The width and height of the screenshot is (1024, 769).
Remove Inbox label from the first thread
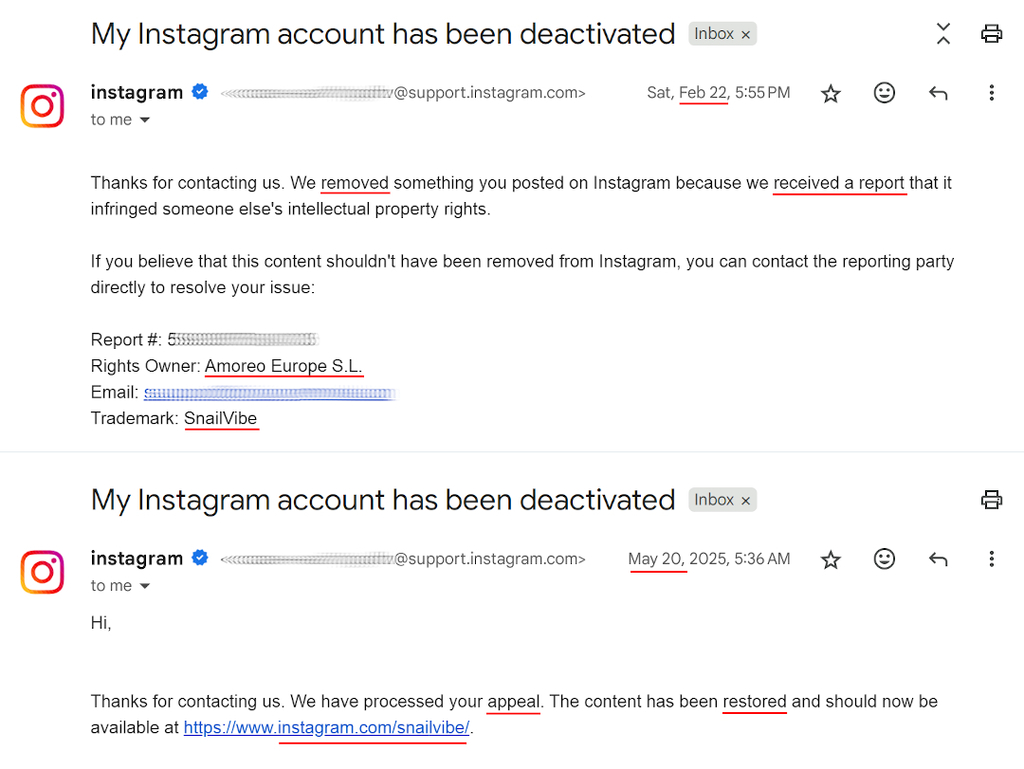pos(745,34)
